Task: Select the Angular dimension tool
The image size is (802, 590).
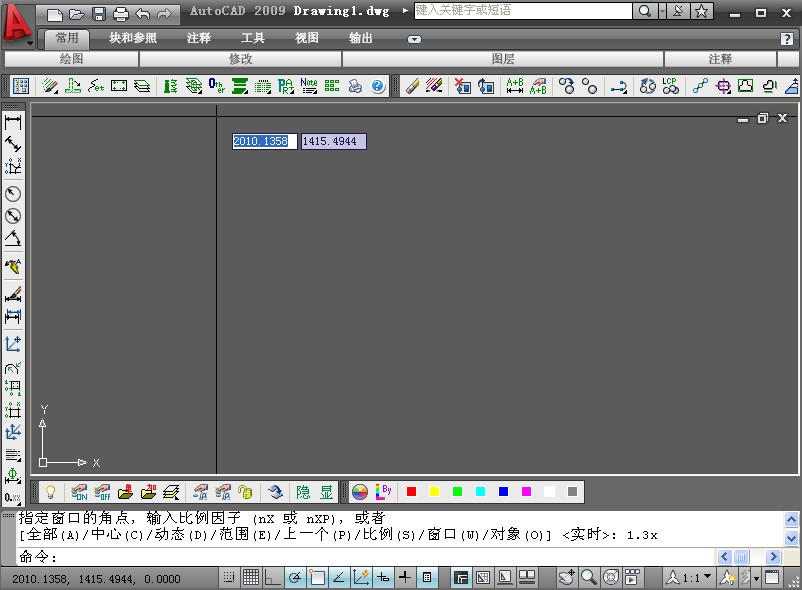Action: pyautogui.click(x=13, y=238)
